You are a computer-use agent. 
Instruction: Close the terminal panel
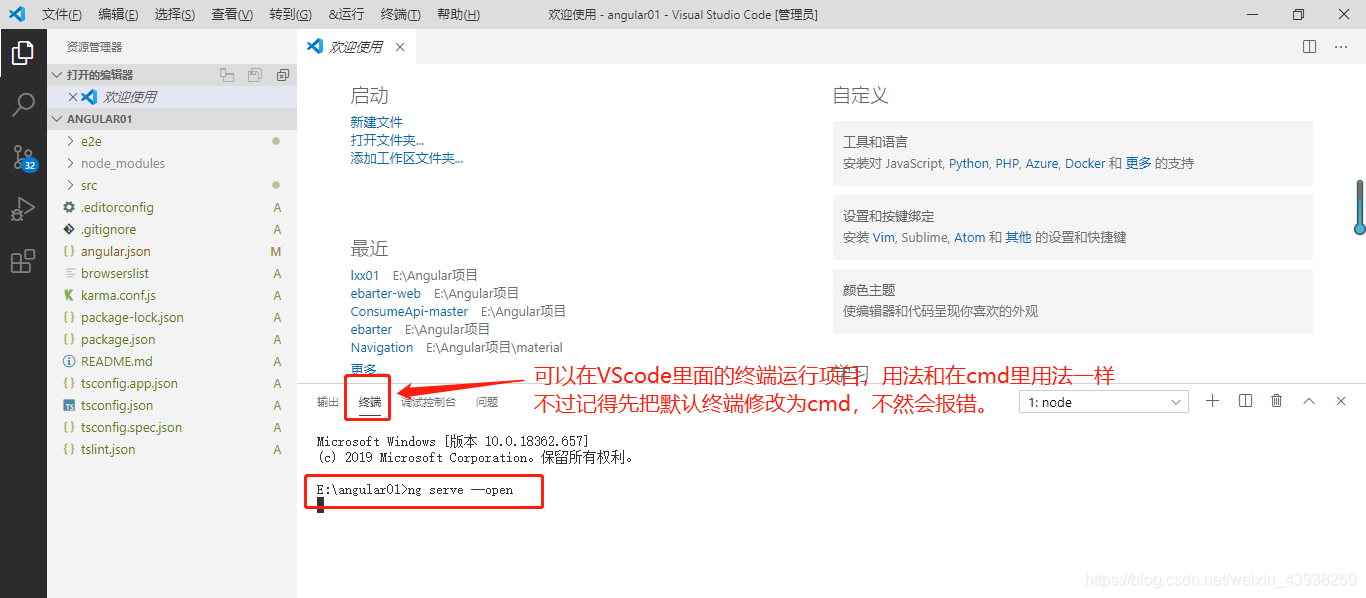click(x=1341, y=401)
